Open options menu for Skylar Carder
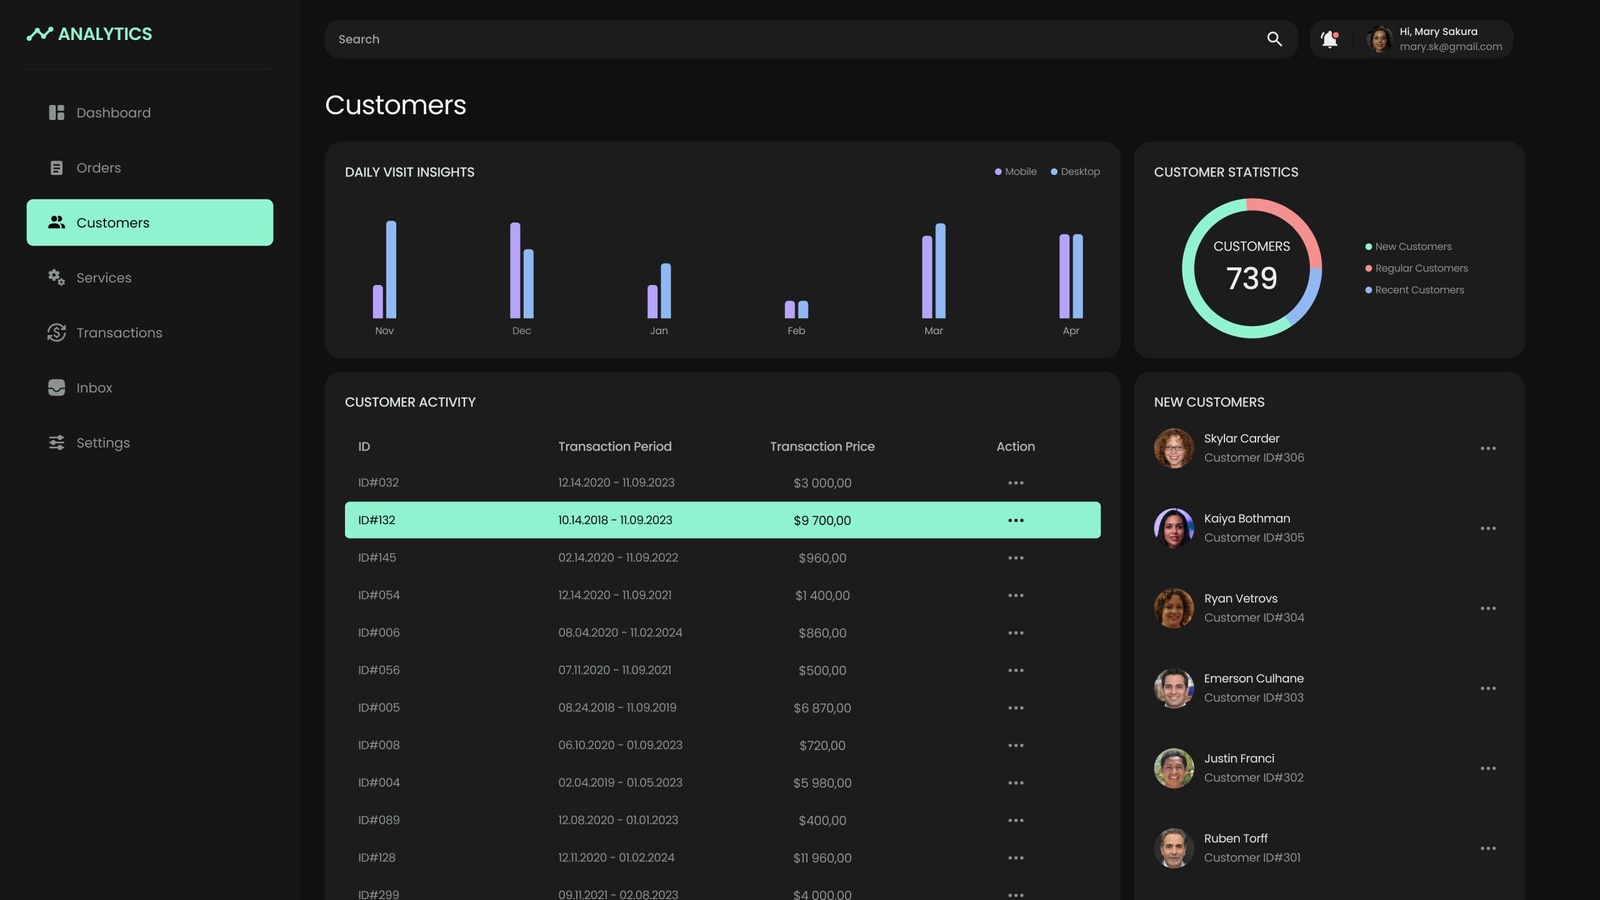Viewport: 1600px width, 900px height. tap(1488, 448)
